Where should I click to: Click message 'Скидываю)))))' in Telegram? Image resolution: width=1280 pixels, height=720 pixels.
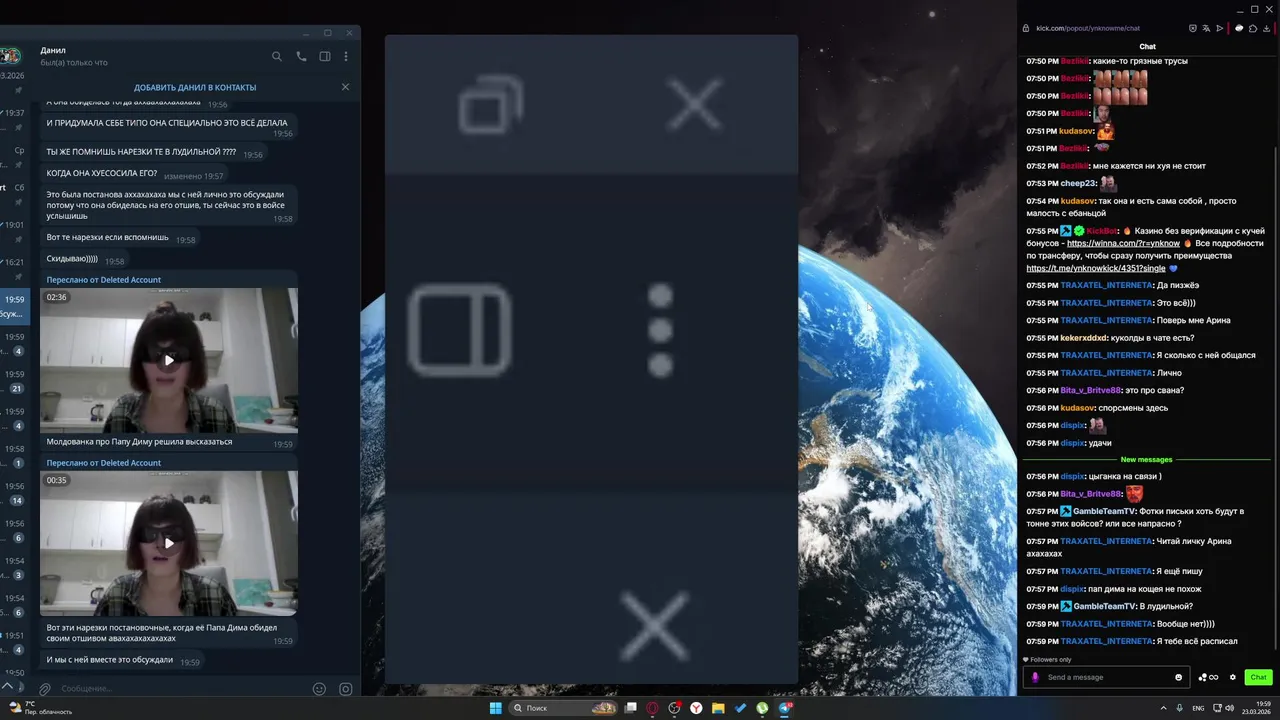[72, 260]
